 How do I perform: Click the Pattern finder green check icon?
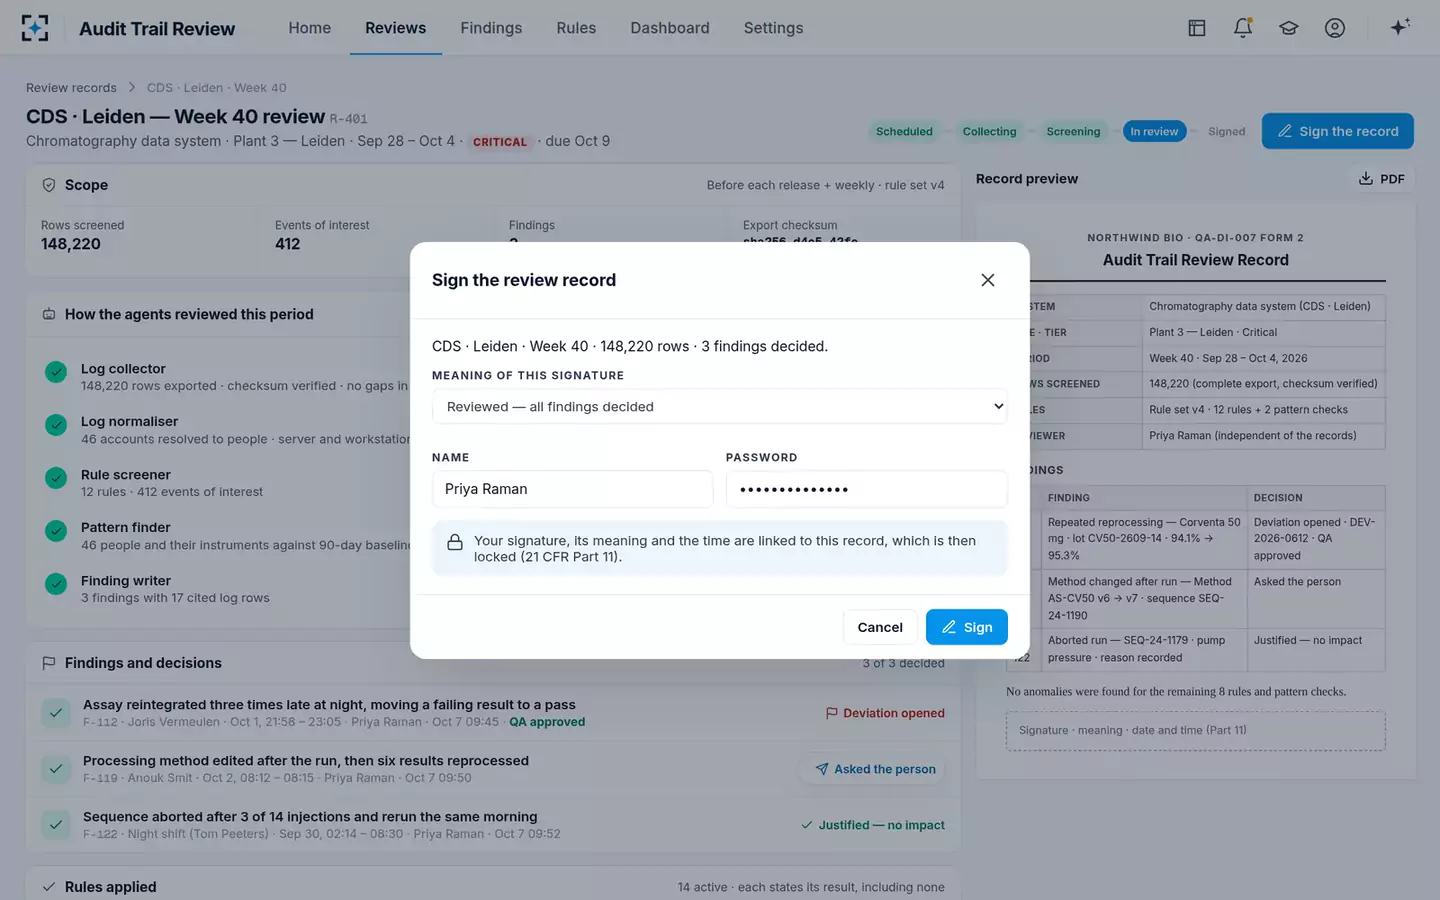(x=56, y=531)
